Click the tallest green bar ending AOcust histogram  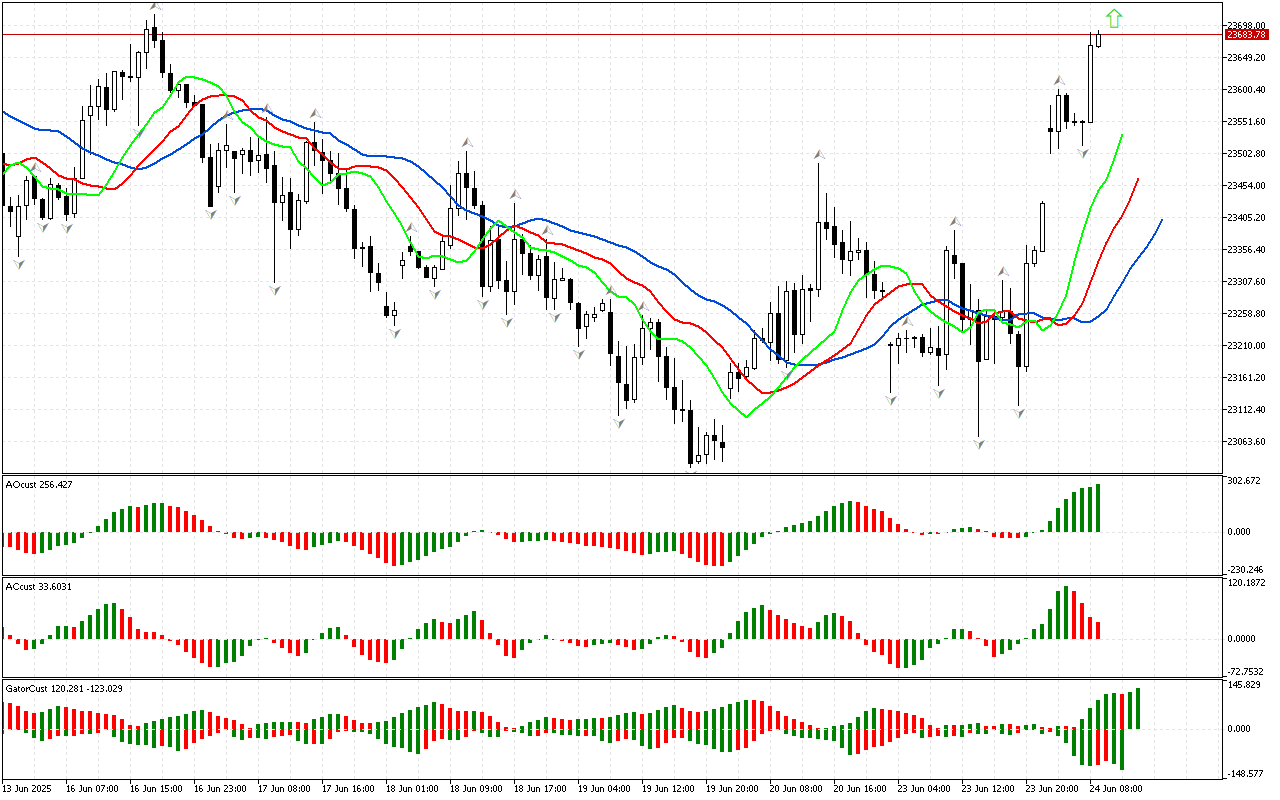tap(1098, 508)
